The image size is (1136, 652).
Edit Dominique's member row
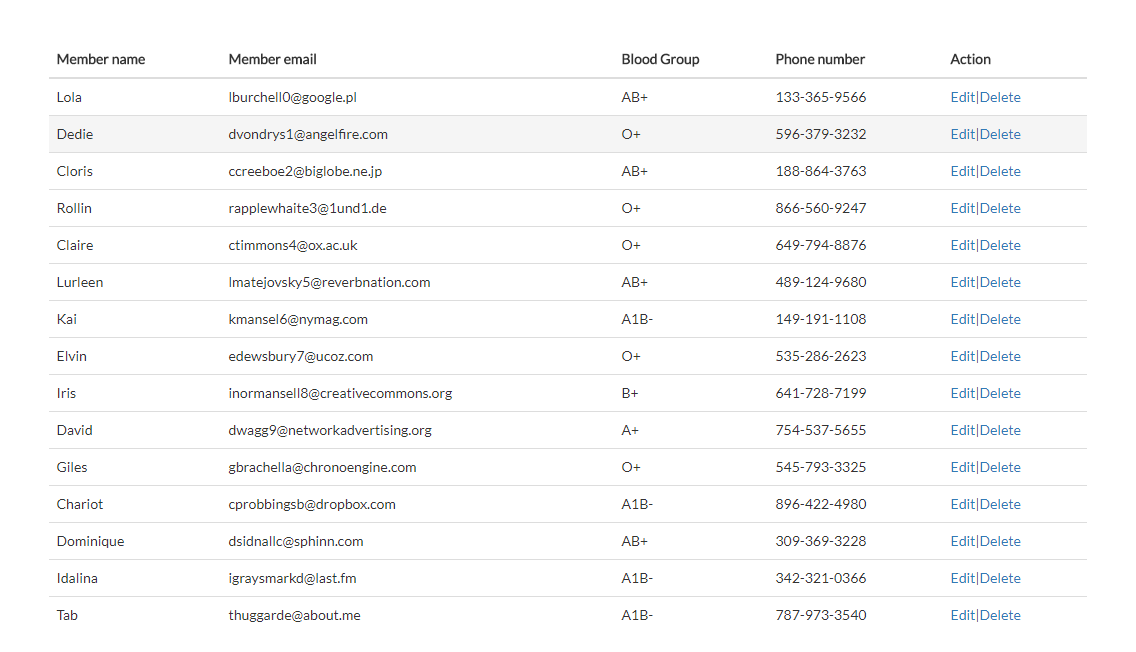(962, 540)
